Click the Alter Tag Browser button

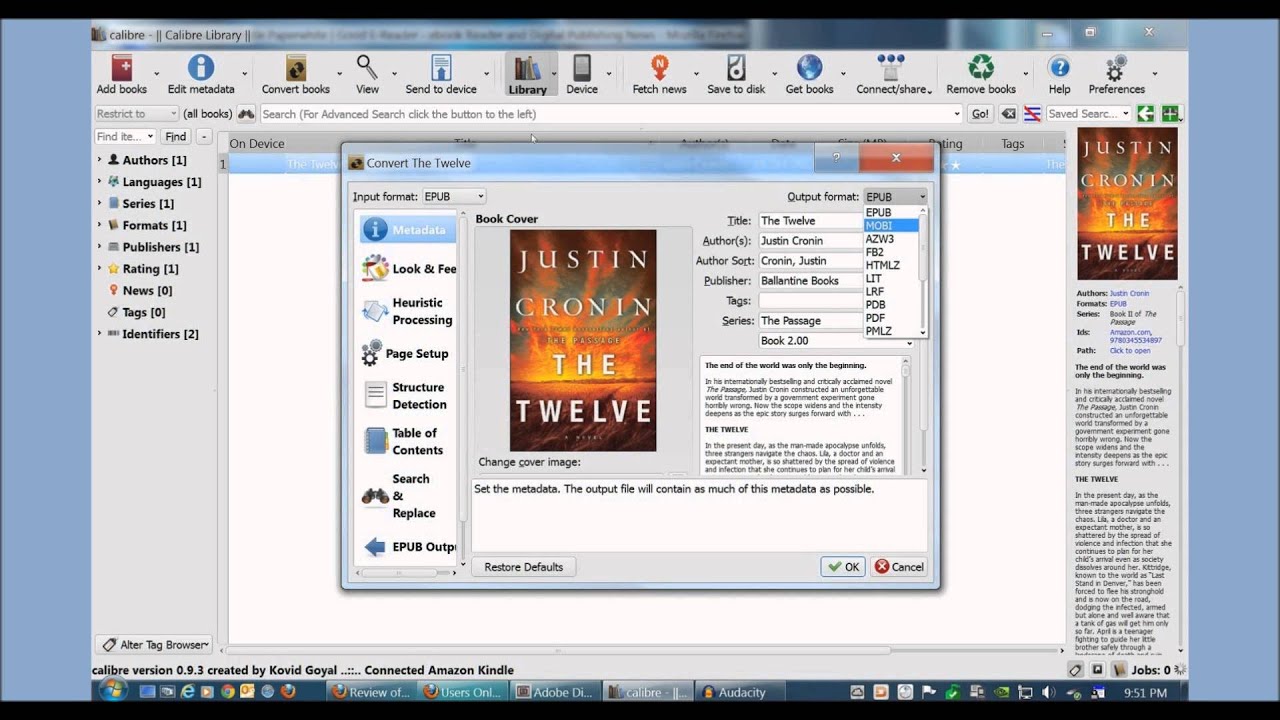coord(153,645)
